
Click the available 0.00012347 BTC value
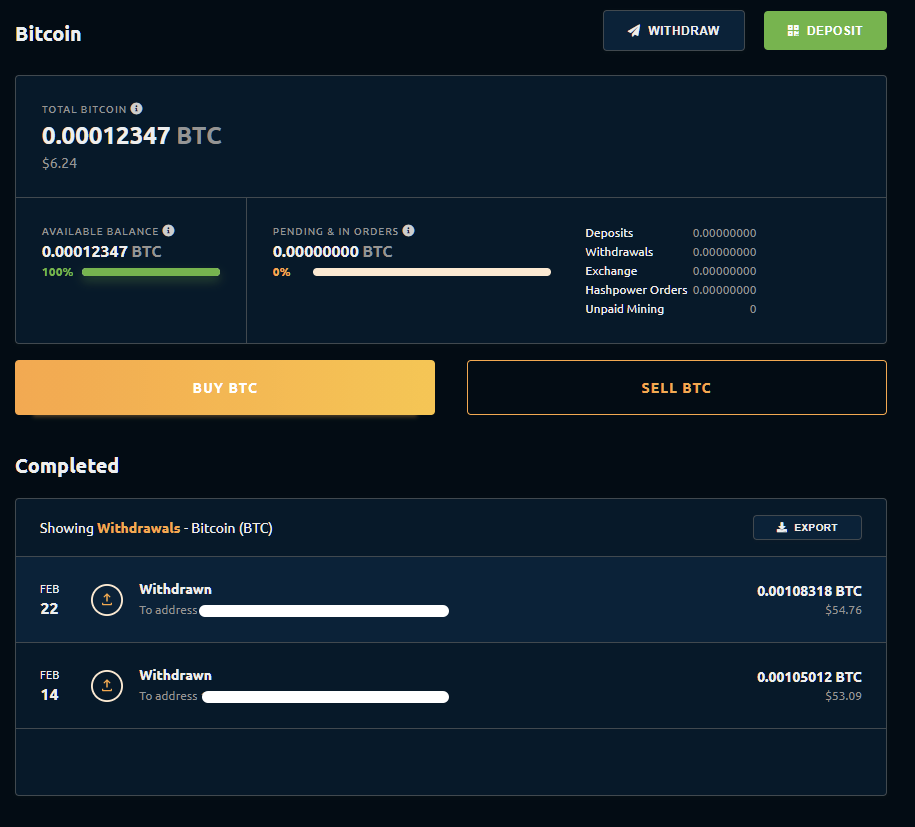point(102,252)
